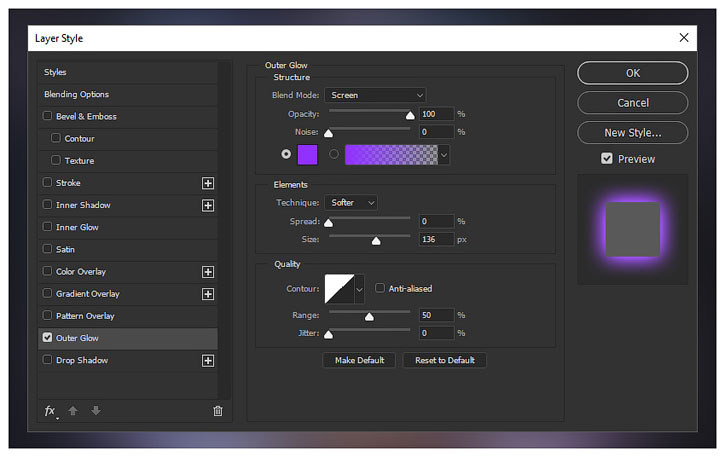Image resolution: width=725 pixels, height=457 pixels.
Task: Tick the Inner Shadow checkbox
Action: coord(47,204)
